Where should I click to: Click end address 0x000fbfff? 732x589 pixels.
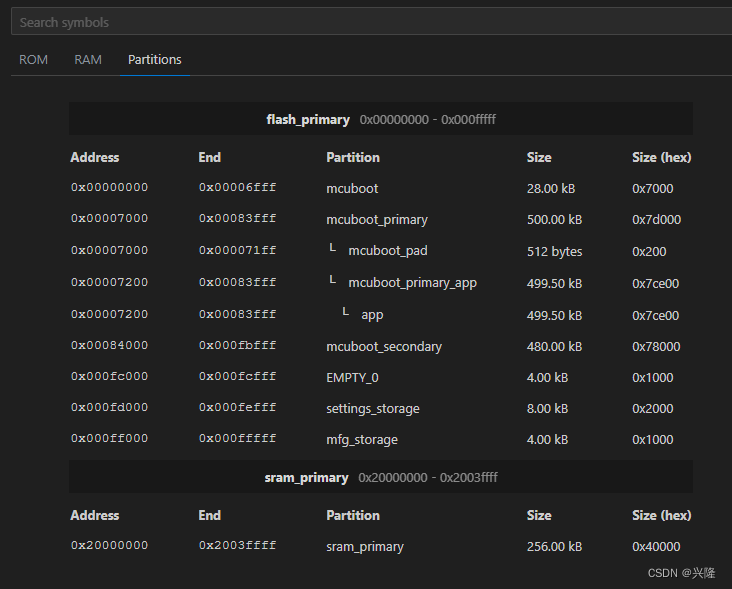(237, 345)
